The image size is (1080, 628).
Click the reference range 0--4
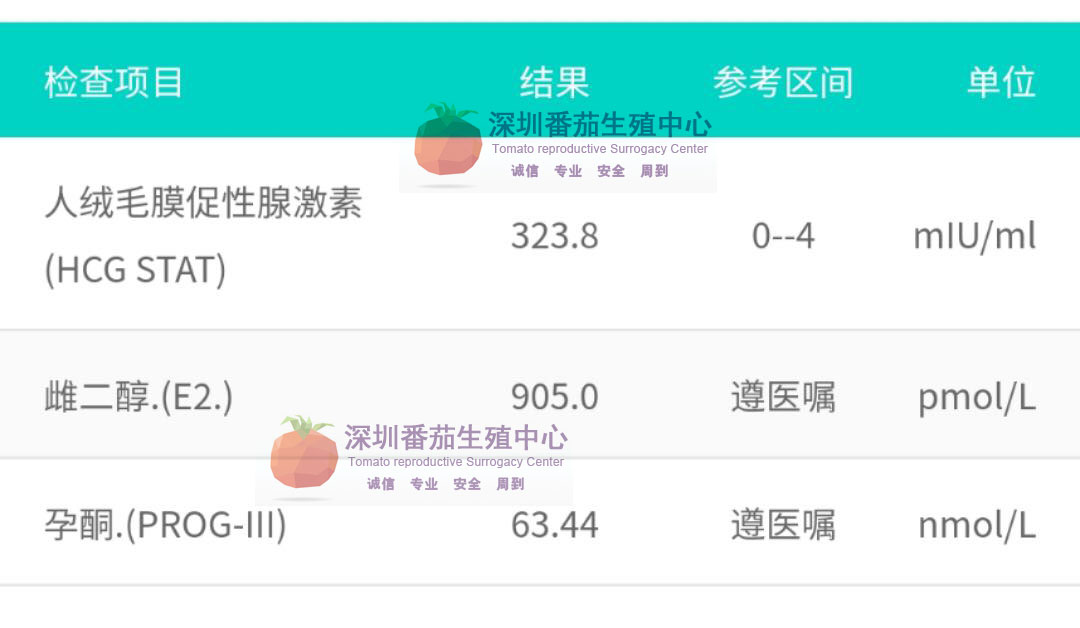point(783,236)
